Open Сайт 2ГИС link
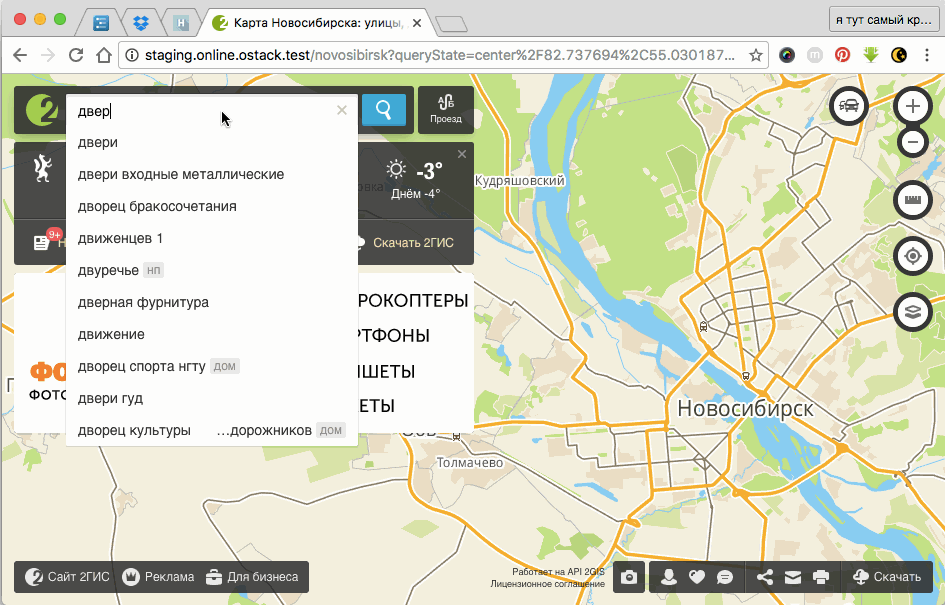The image size is (945, 605). [x=68, y=577]
